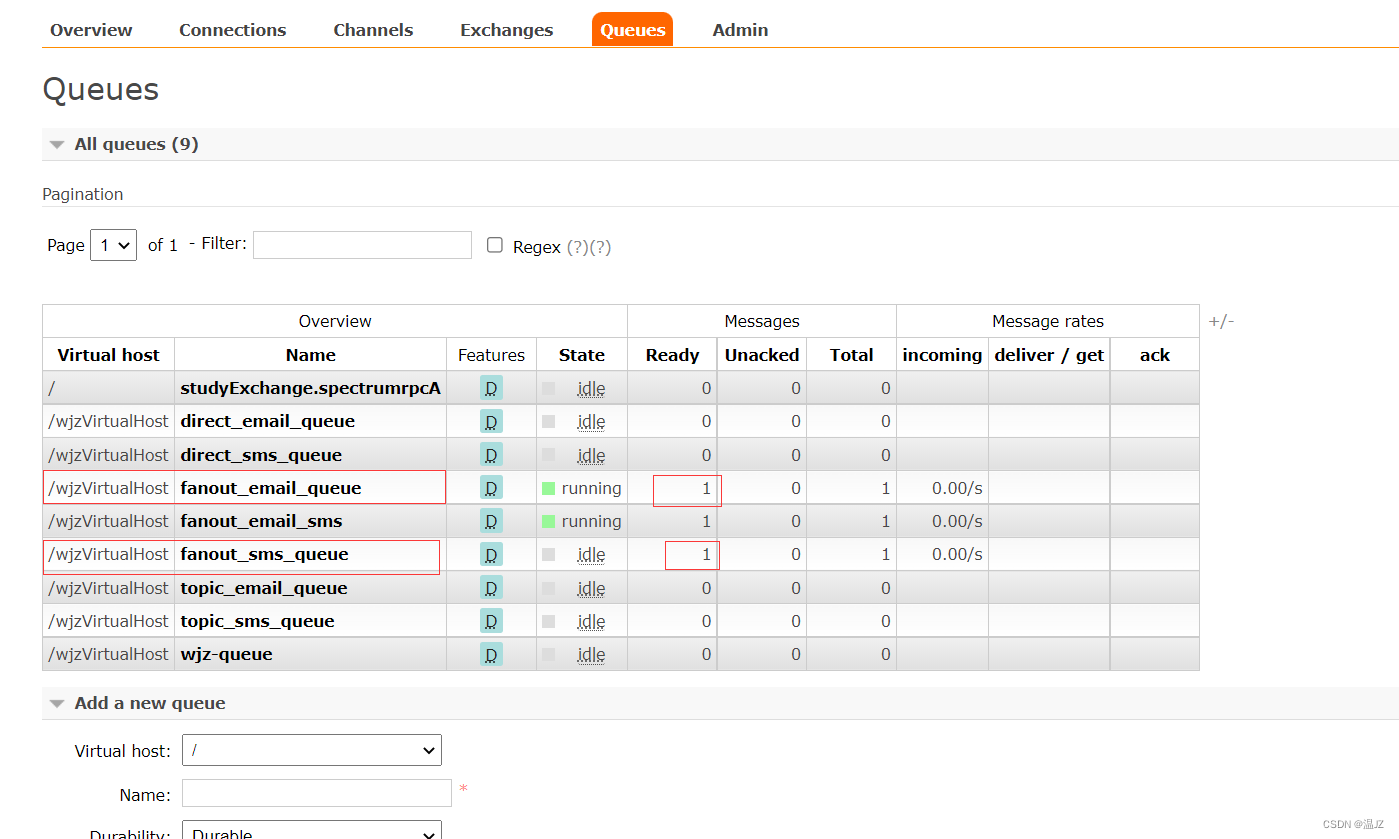Click the Ready count of fanout_email_sms

pyautogui.click(x=706, y=521)
